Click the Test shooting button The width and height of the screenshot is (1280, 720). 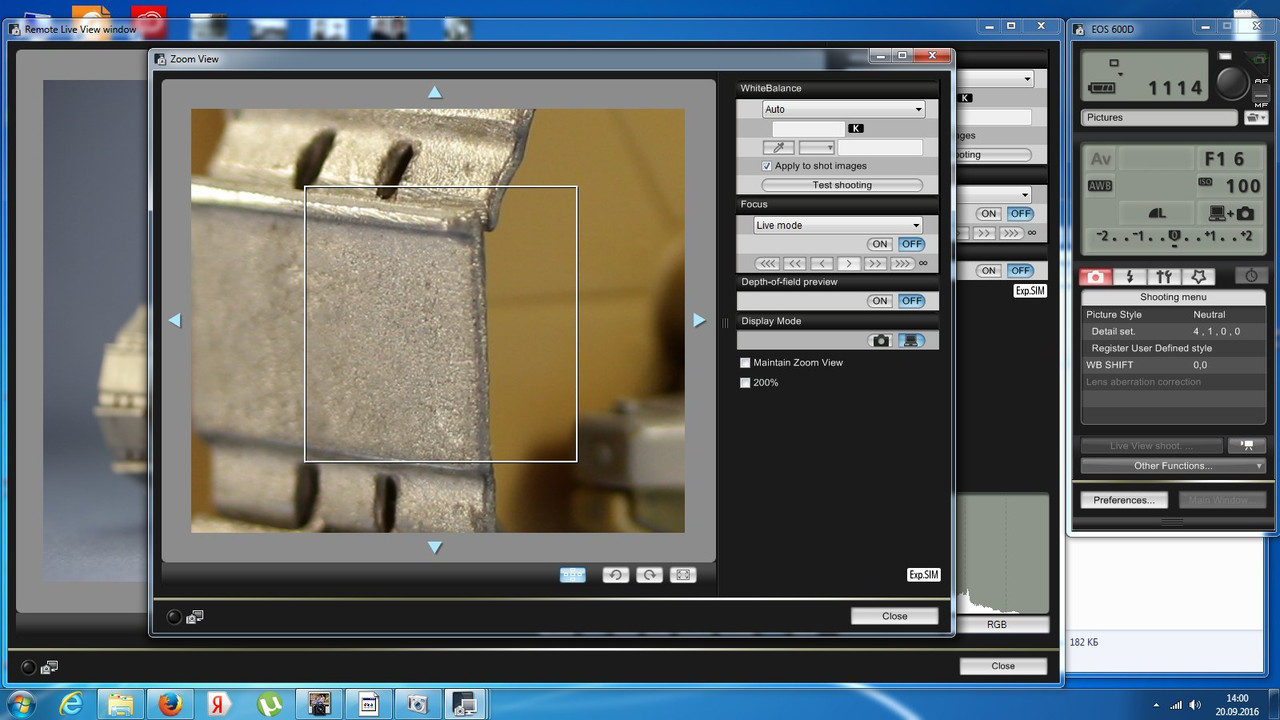842,185
